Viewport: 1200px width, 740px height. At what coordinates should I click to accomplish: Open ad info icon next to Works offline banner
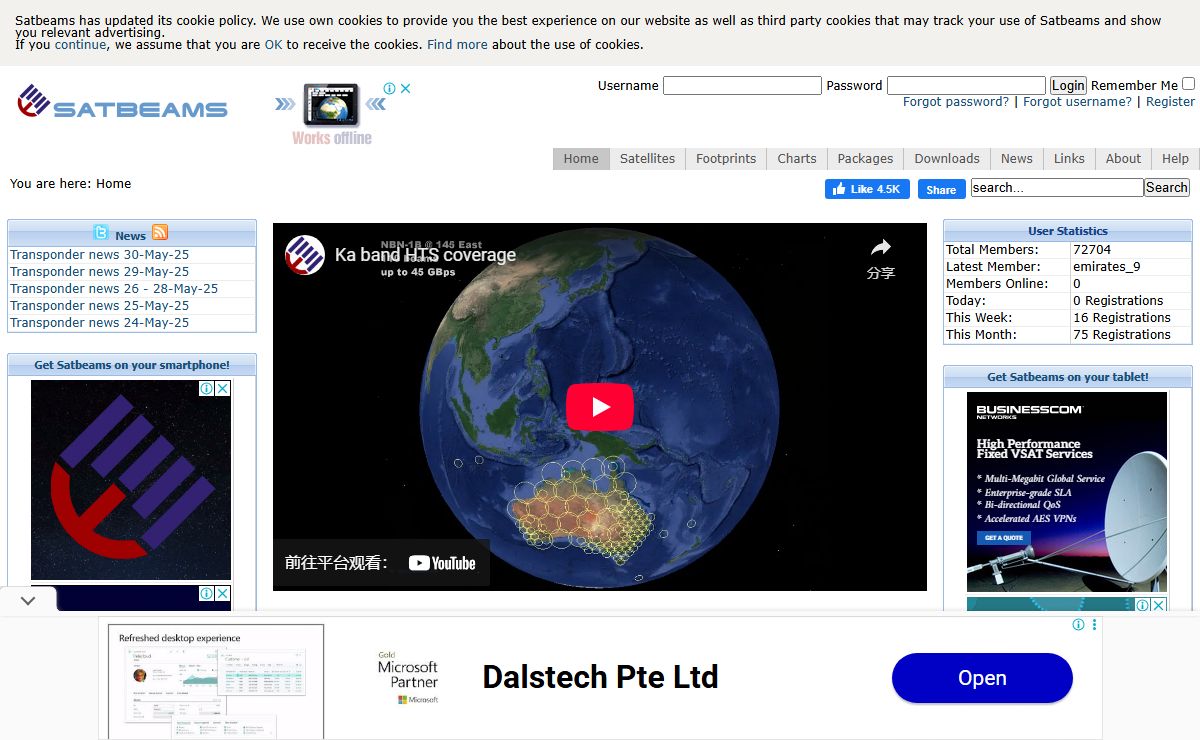pyautogui.click(x=390, y=89)
